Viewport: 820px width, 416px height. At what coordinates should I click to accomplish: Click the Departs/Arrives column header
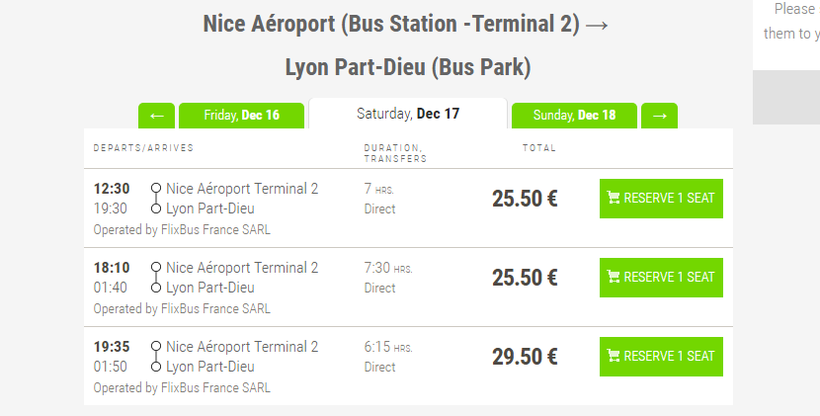[x=144, y=148]
